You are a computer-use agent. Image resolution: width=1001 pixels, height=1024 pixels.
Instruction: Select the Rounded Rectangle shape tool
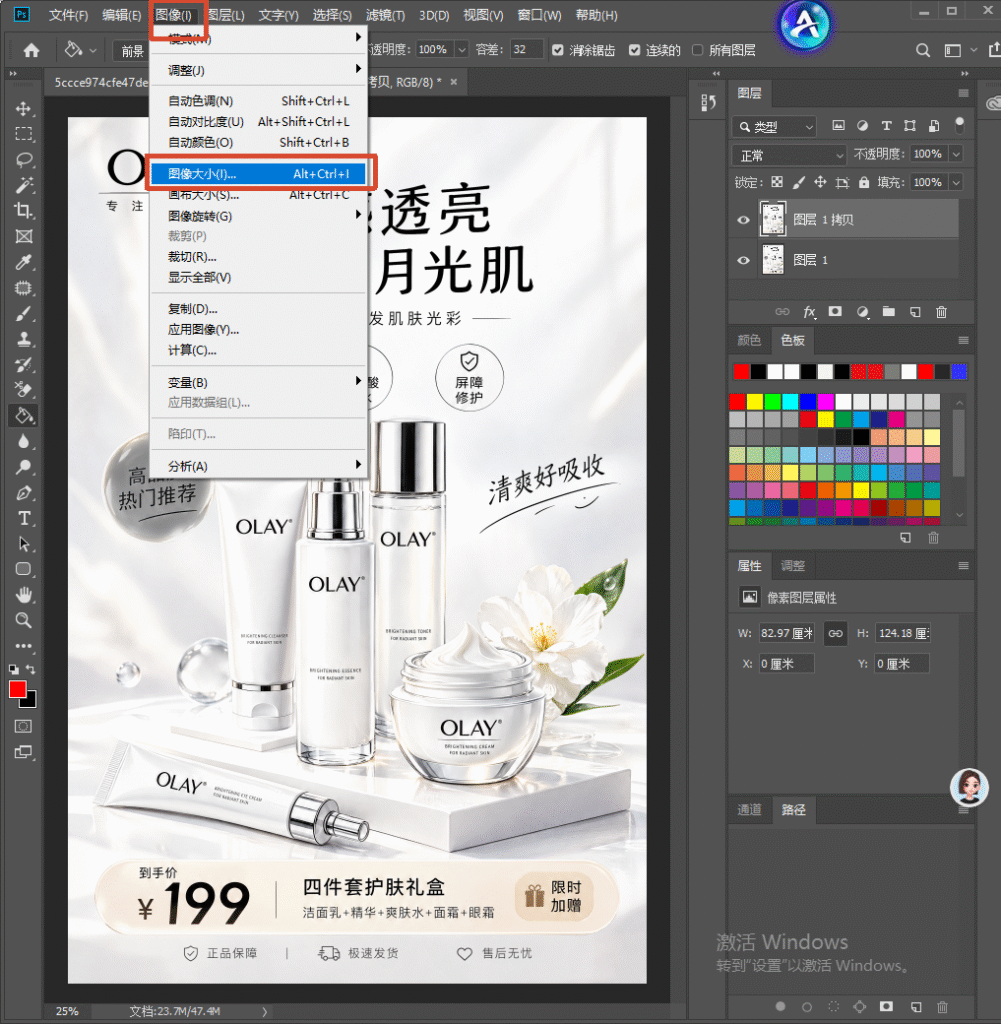coord(24,569)
